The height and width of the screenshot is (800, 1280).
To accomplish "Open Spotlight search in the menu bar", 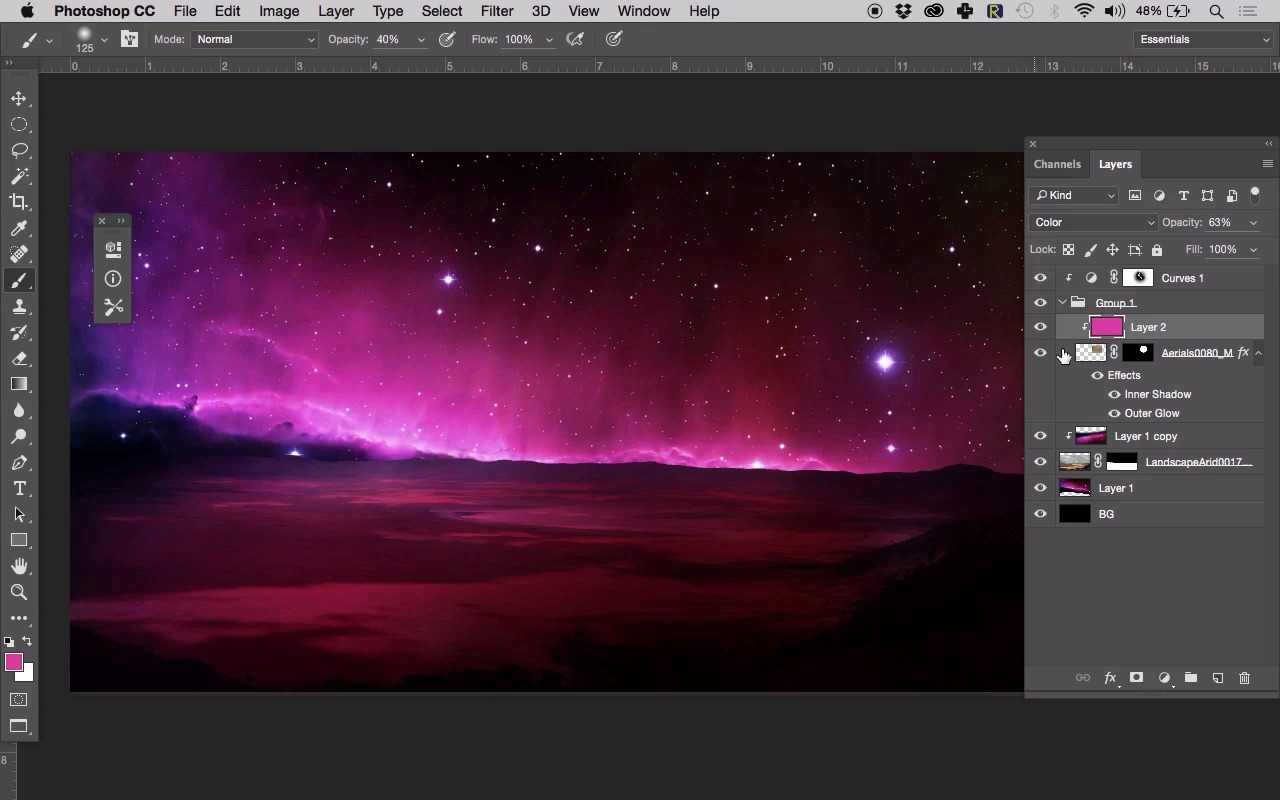I will [1217, 11].
